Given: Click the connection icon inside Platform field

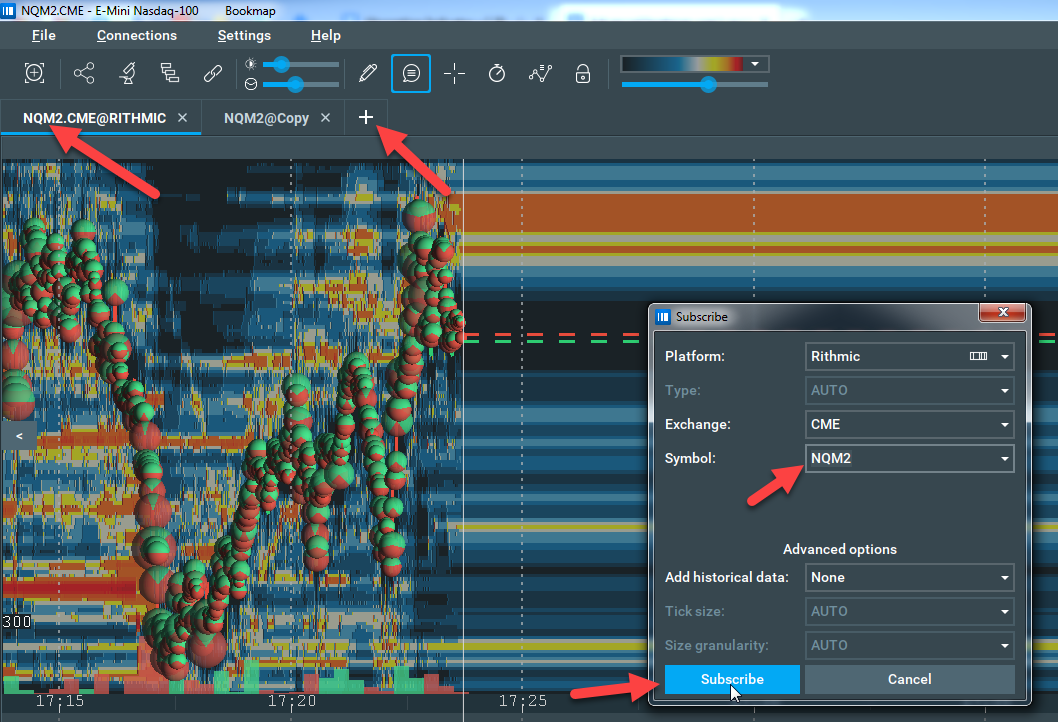Looking at the screenshot, I should click(x=978, y=356).
